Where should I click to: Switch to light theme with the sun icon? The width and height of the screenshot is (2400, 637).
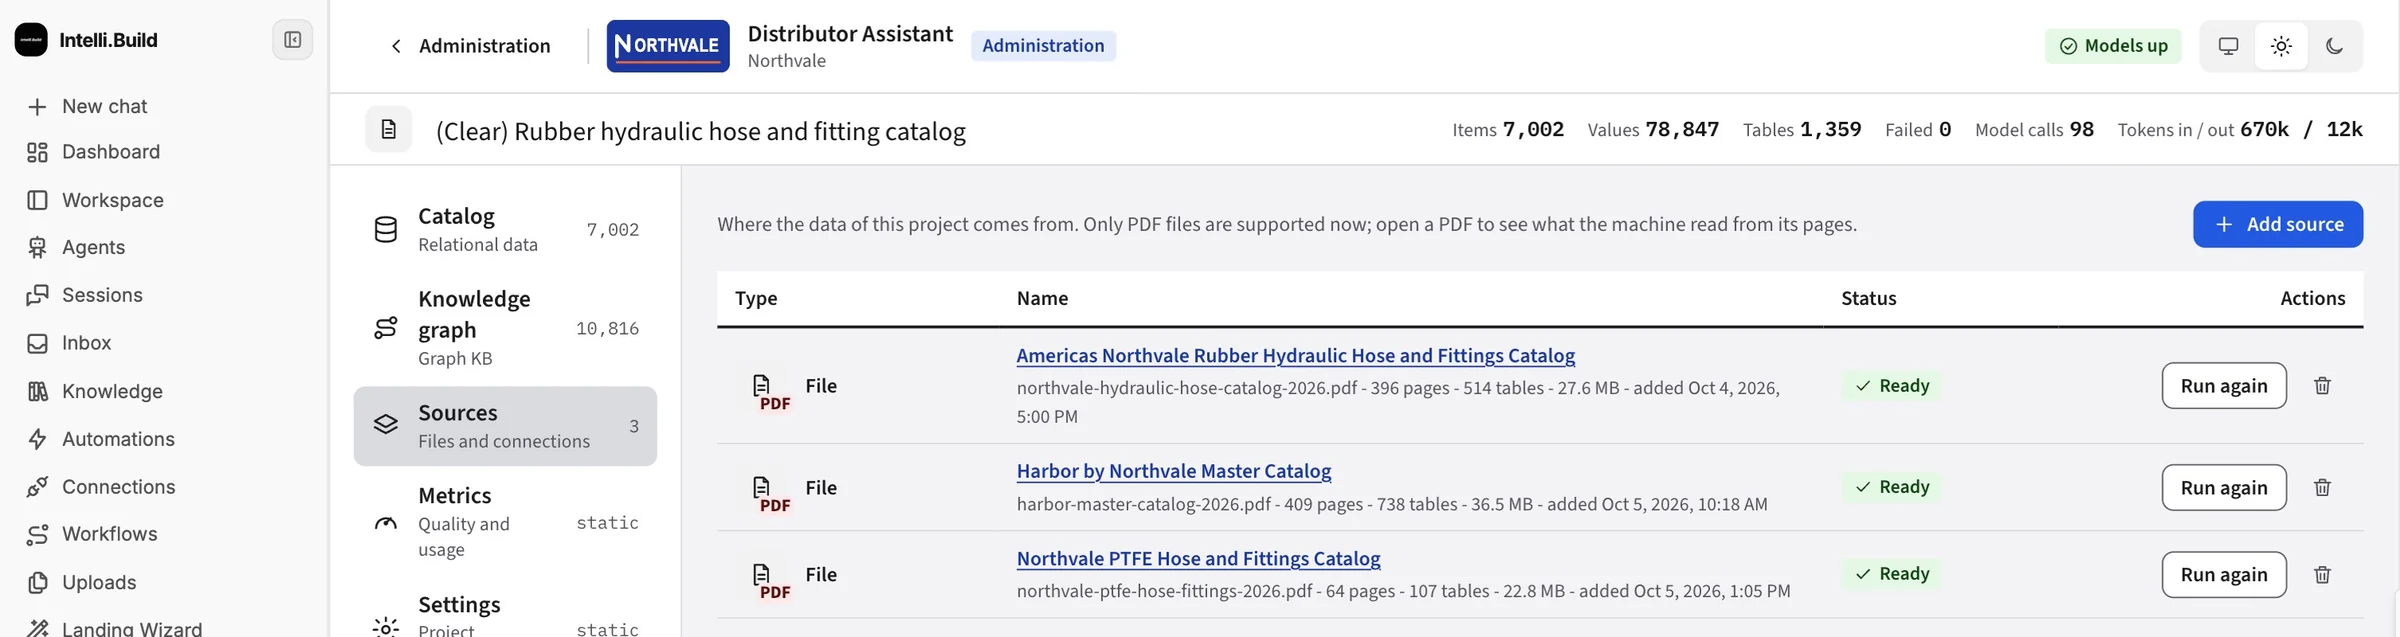(x=2281, y=46)
